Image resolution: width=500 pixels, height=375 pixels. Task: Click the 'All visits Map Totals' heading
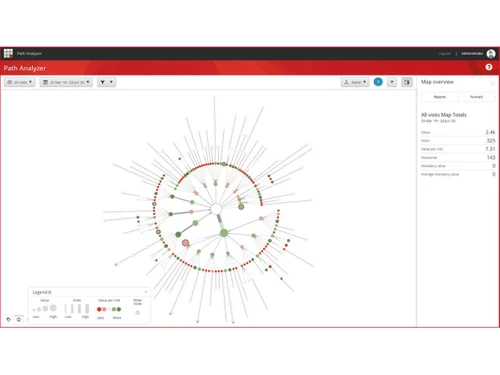(444, 115)
